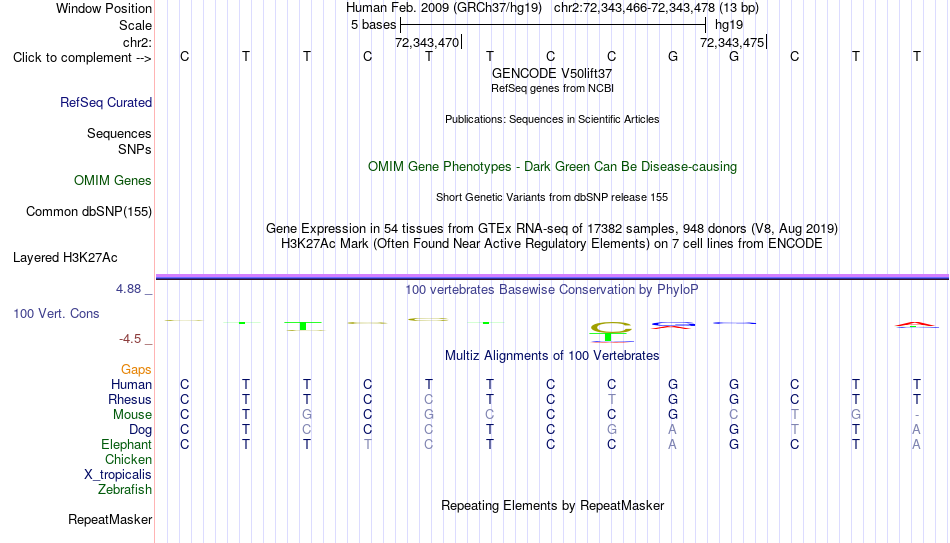Click the -4.5 PhyloP lower scale value
This screenshot has width=950, height=543.
click(130, 339)
